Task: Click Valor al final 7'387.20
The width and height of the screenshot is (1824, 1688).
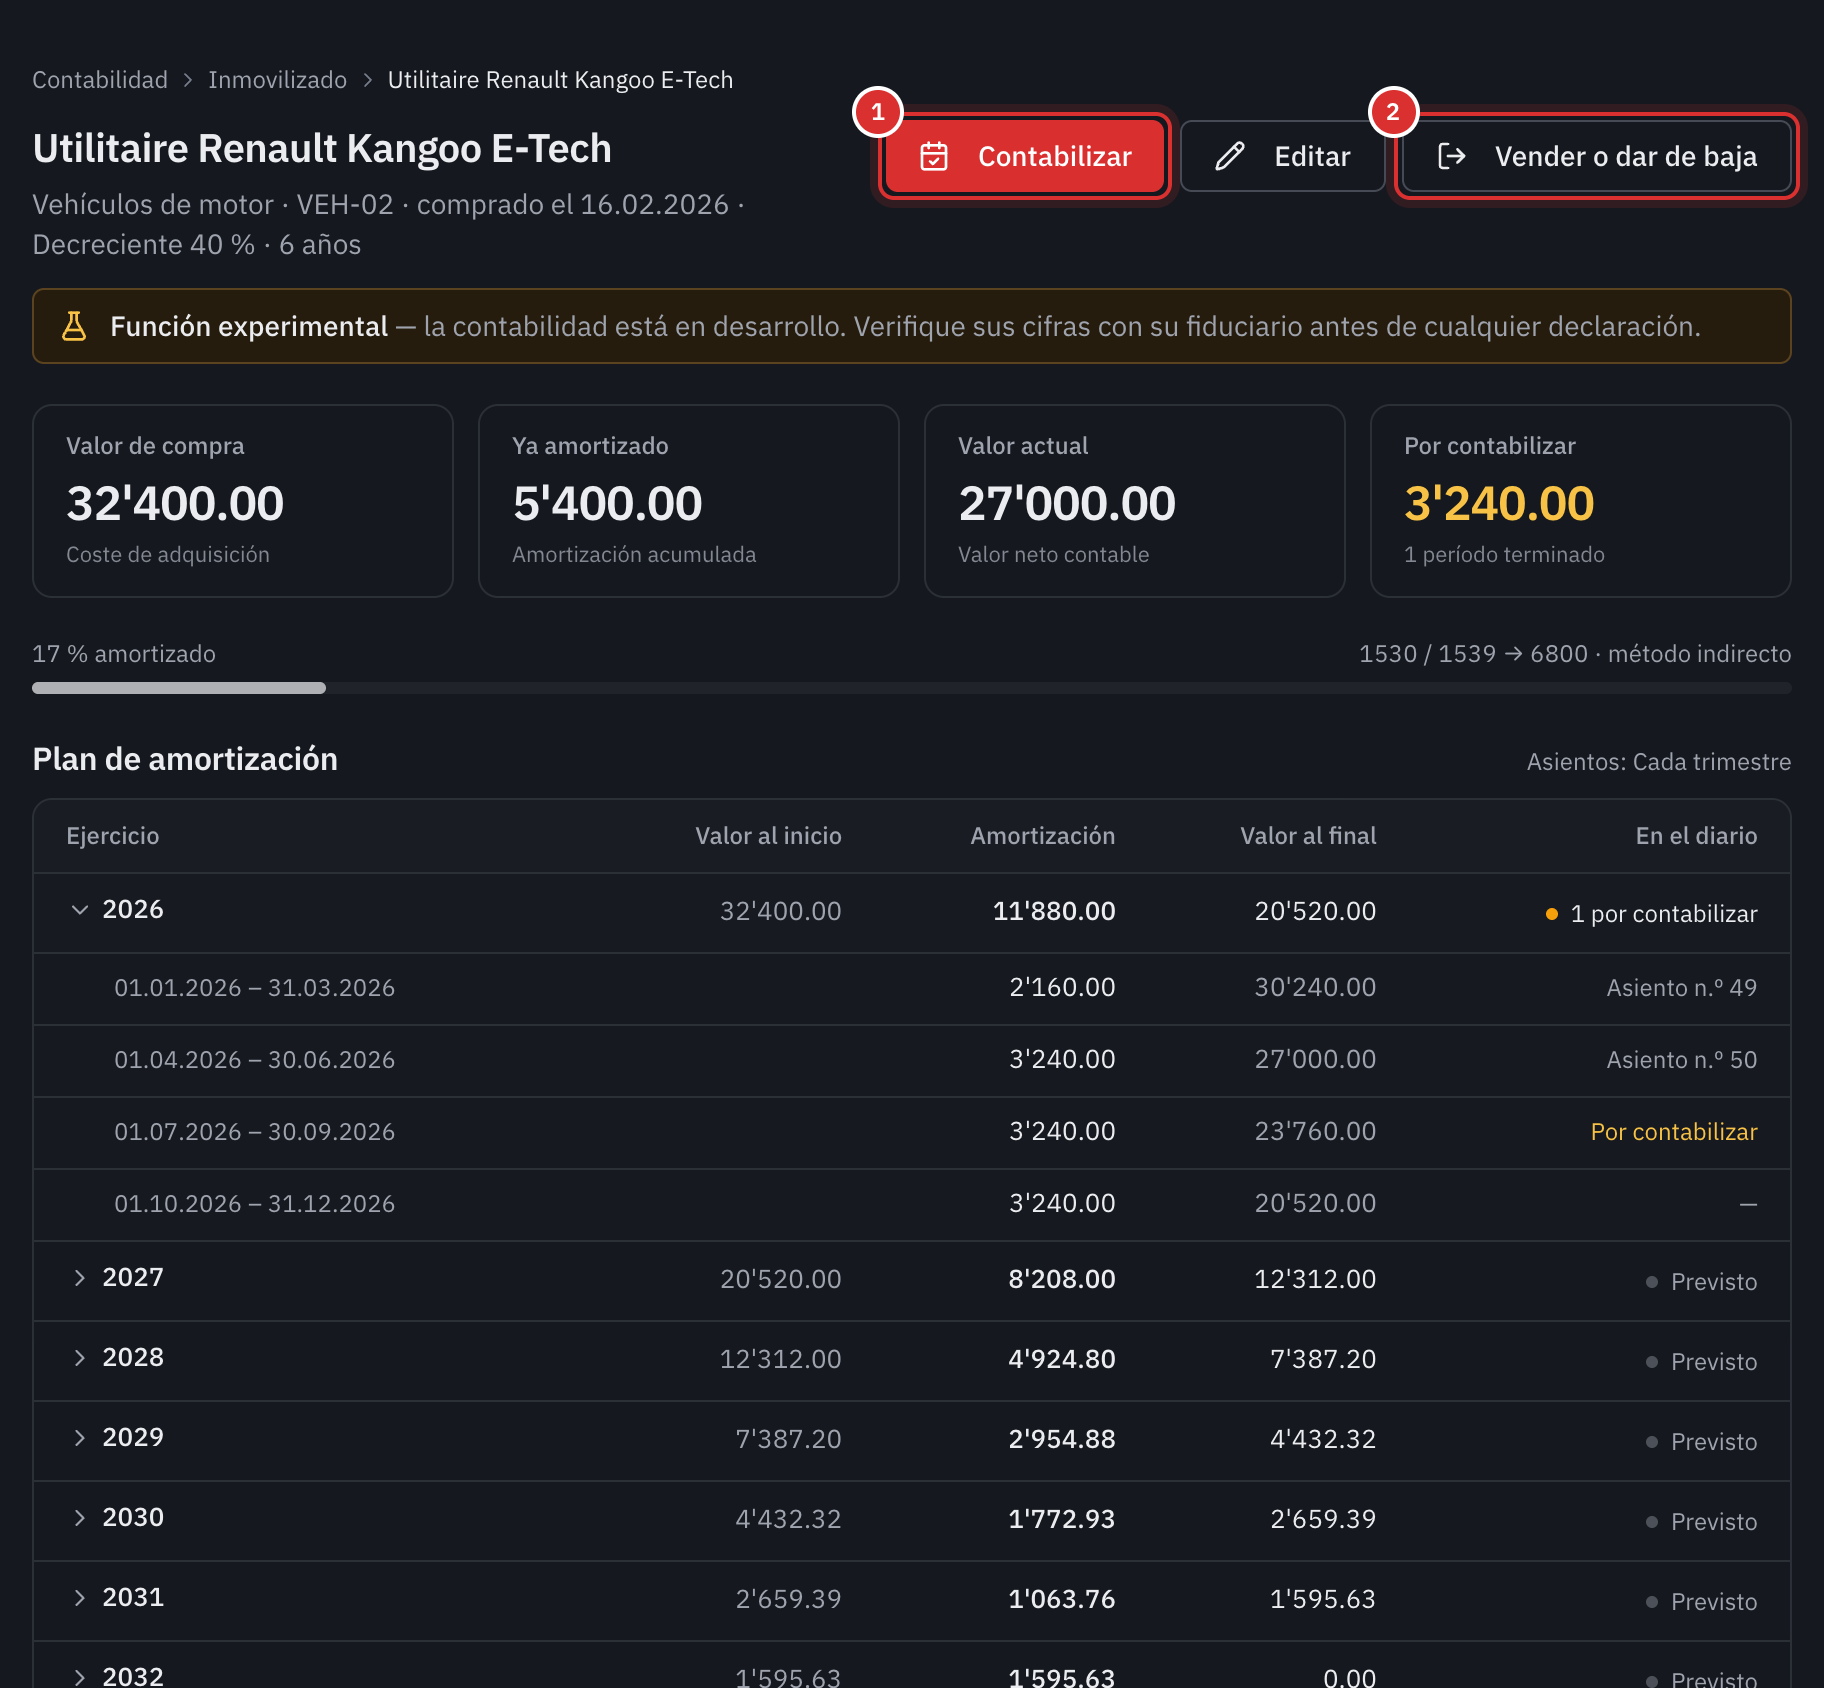Action: click(1323, 1359)
